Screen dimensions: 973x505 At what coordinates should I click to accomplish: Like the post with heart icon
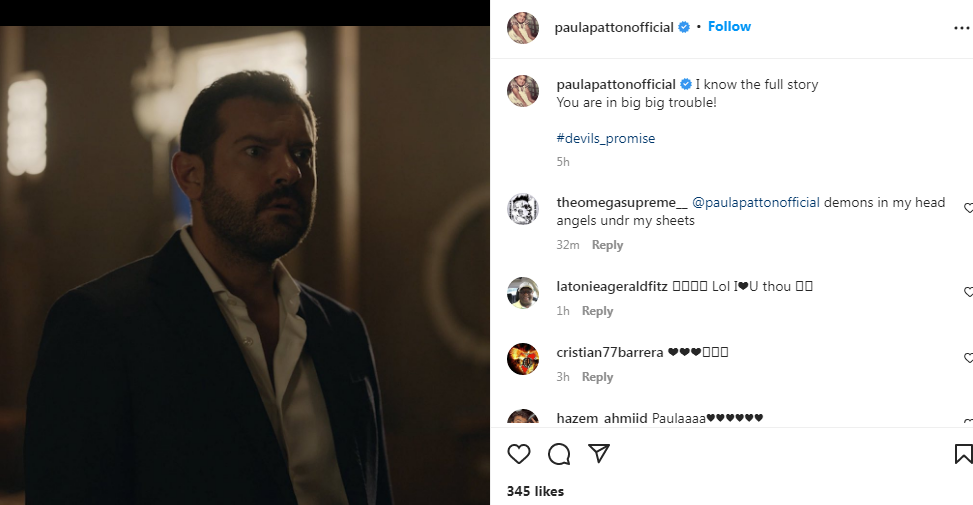coord(519,454)
